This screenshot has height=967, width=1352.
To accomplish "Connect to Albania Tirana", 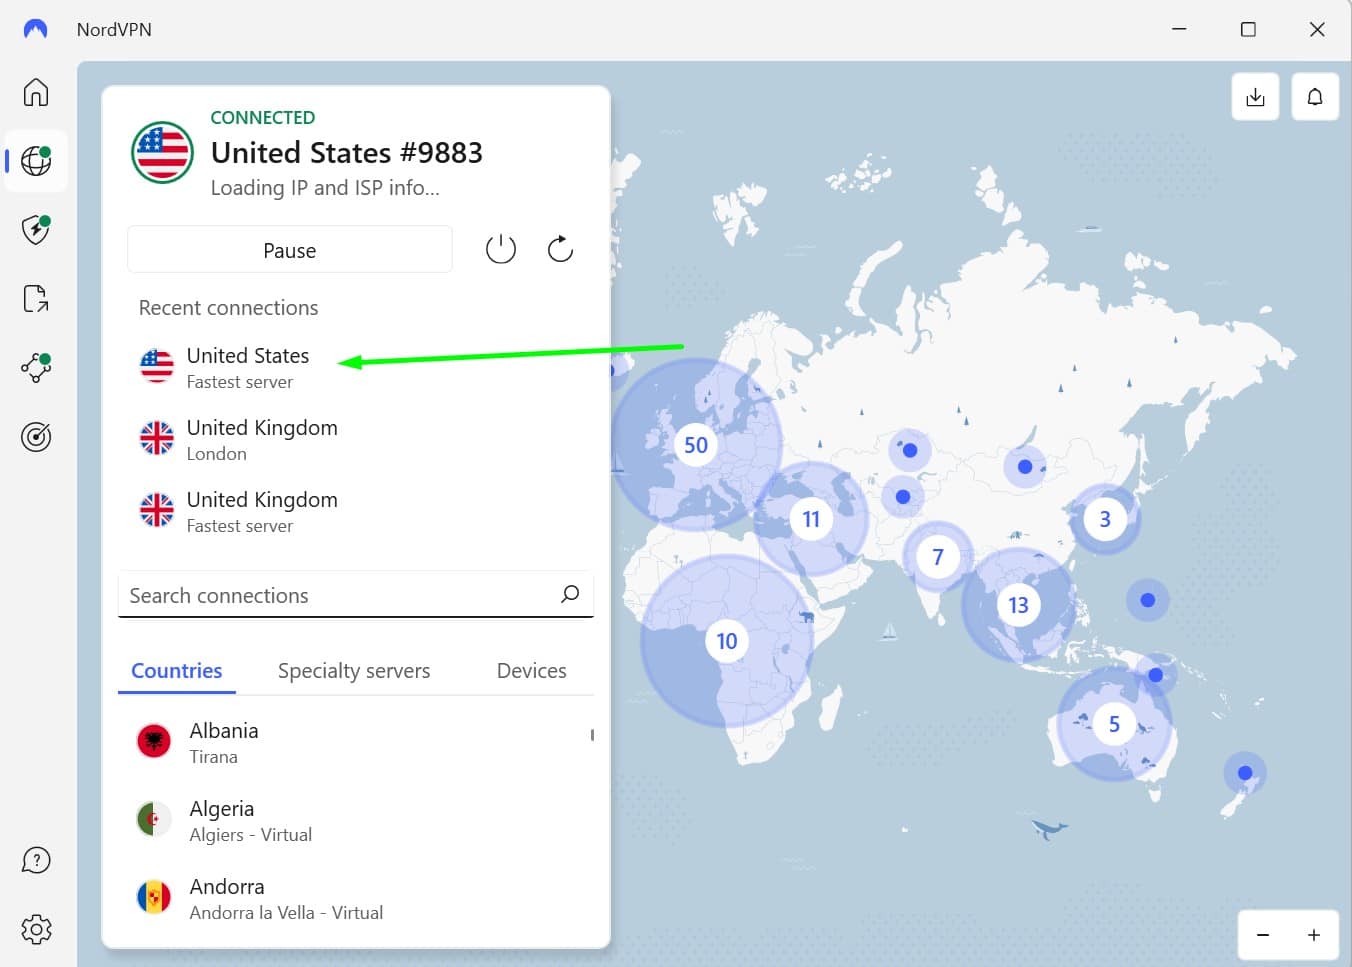I will (x=356, y=742).
